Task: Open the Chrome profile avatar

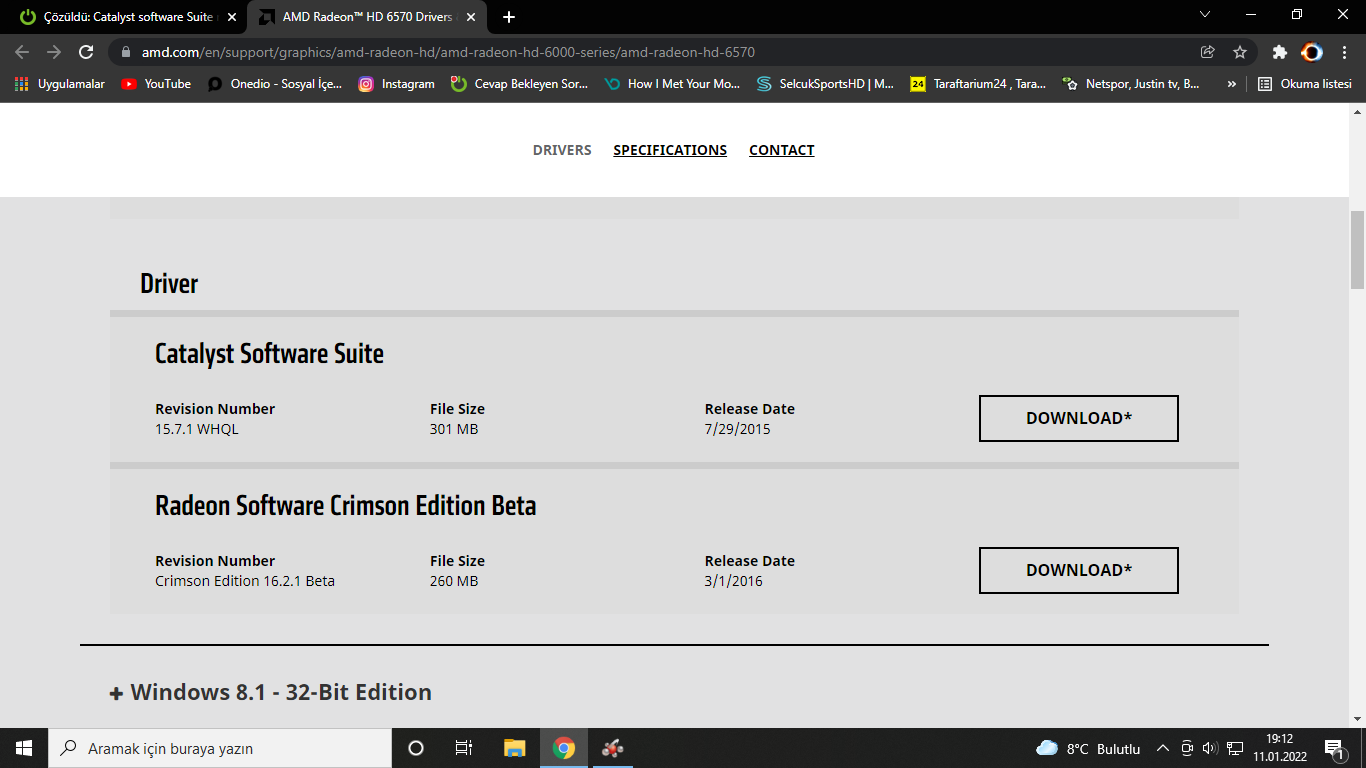Action: point(1311,52)
